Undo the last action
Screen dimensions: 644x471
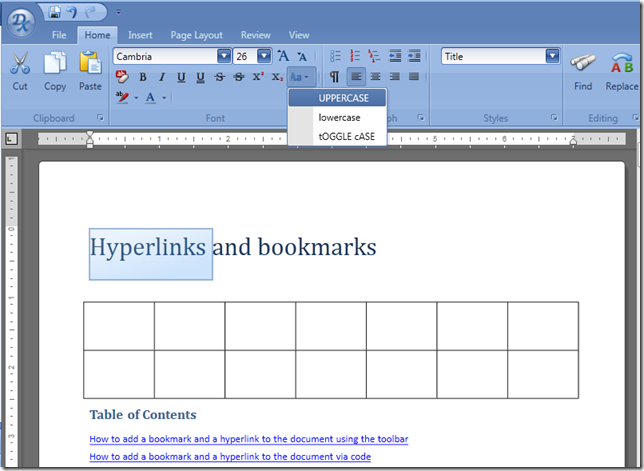[72, 12]
